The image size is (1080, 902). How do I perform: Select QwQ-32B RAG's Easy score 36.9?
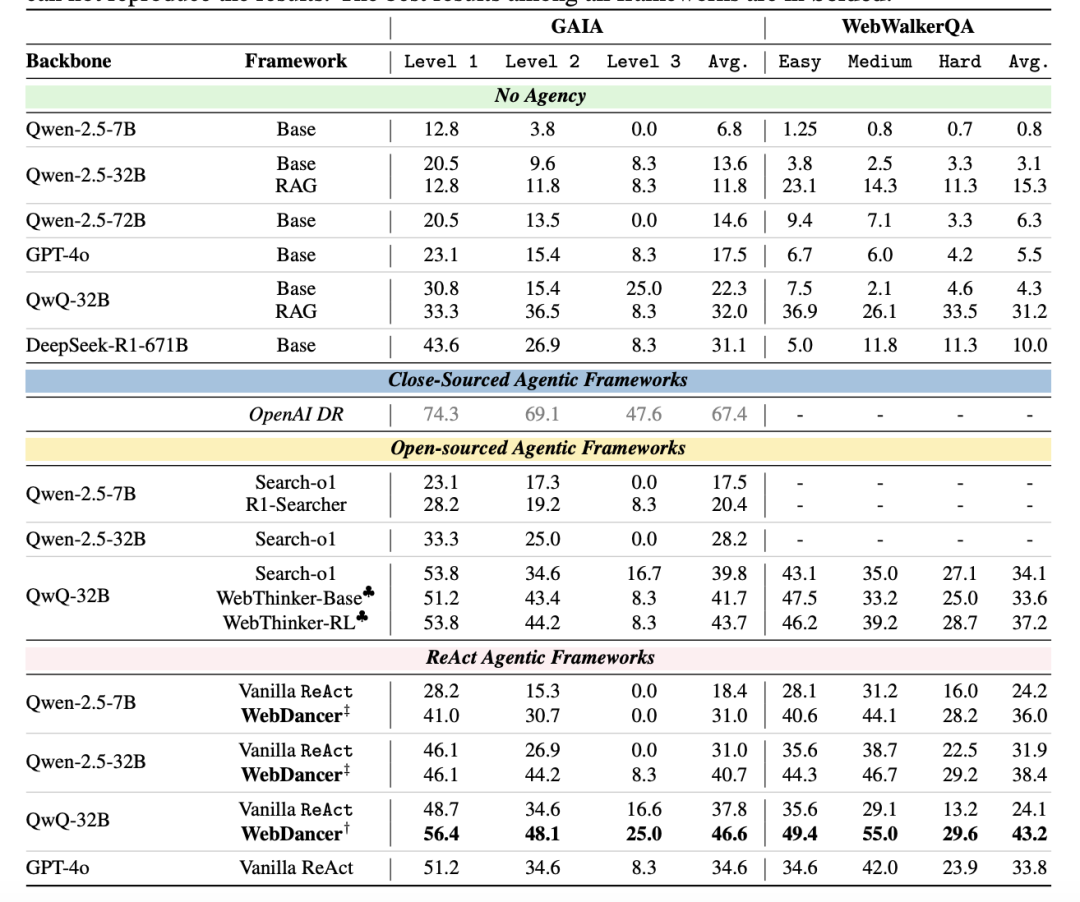pyautogui.click(x=800, y=311)
